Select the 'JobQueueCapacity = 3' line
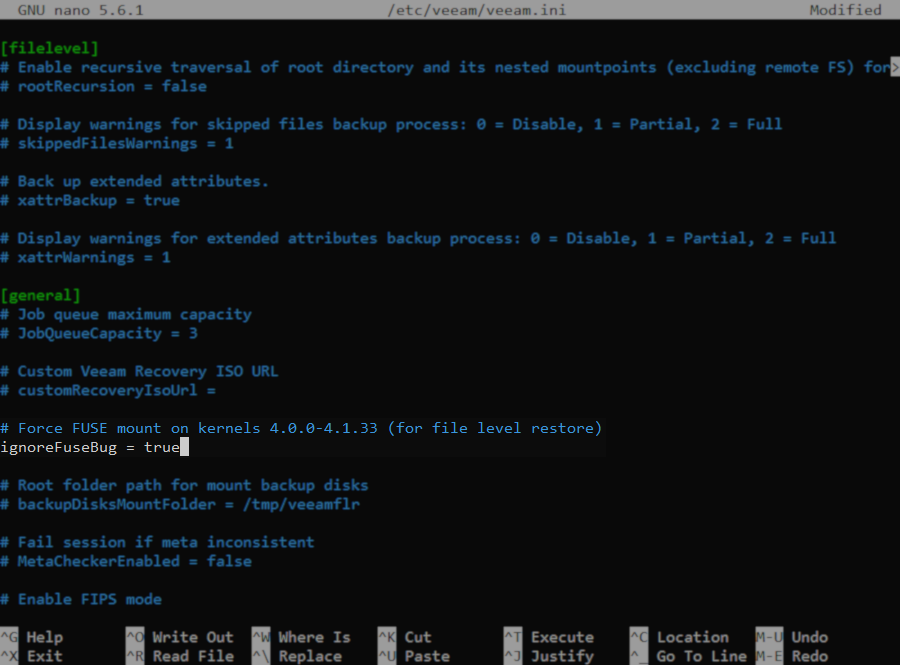The height and width of the screenshot is (665, 900). (99, 333)
